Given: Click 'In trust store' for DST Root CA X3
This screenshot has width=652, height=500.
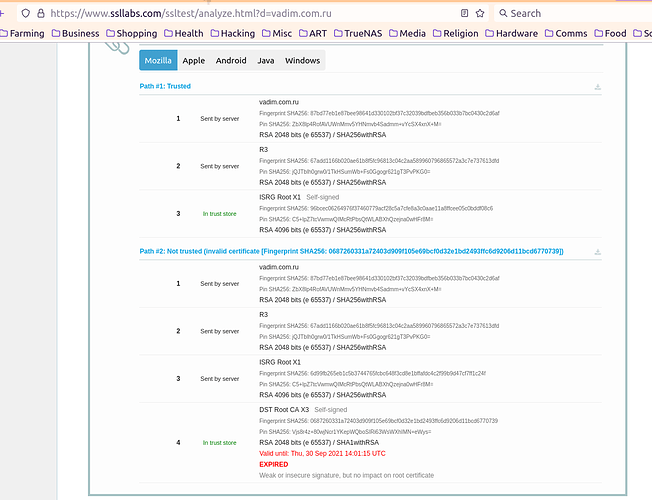Looking at the screenshot, I should (220, 443).
